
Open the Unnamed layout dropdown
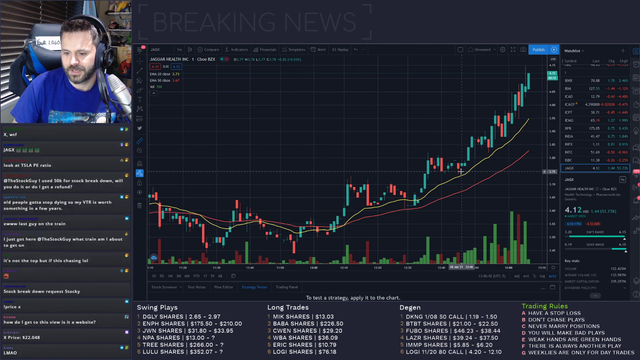point(482,50)
